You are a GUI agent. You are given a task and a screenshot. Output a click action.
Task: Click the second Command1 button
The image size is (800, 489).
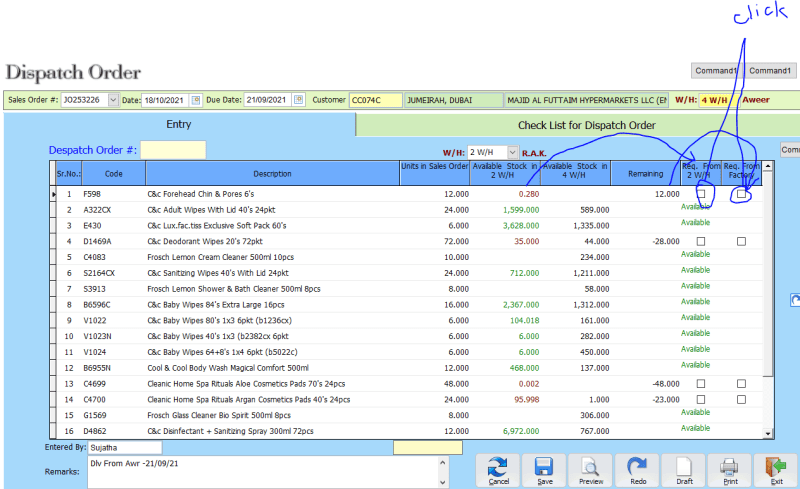click(x=770, y=71)
